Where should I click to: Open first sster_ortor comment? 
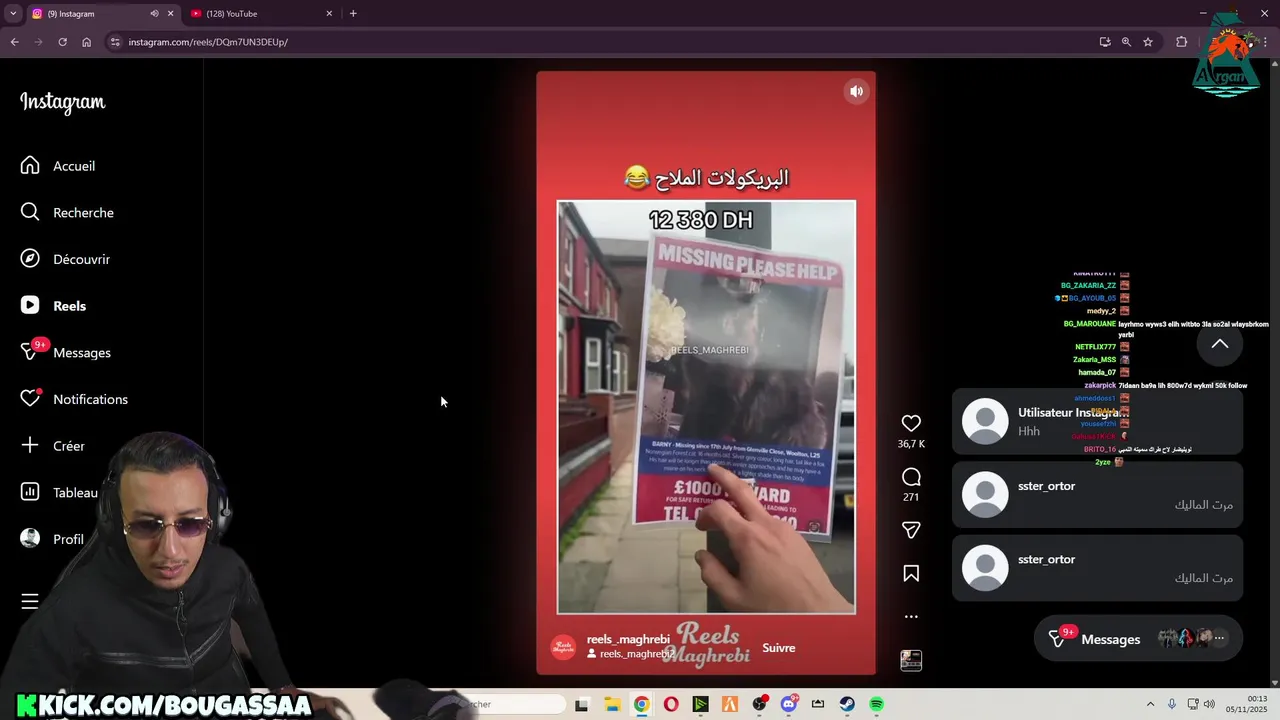(x=1097, y=494)
